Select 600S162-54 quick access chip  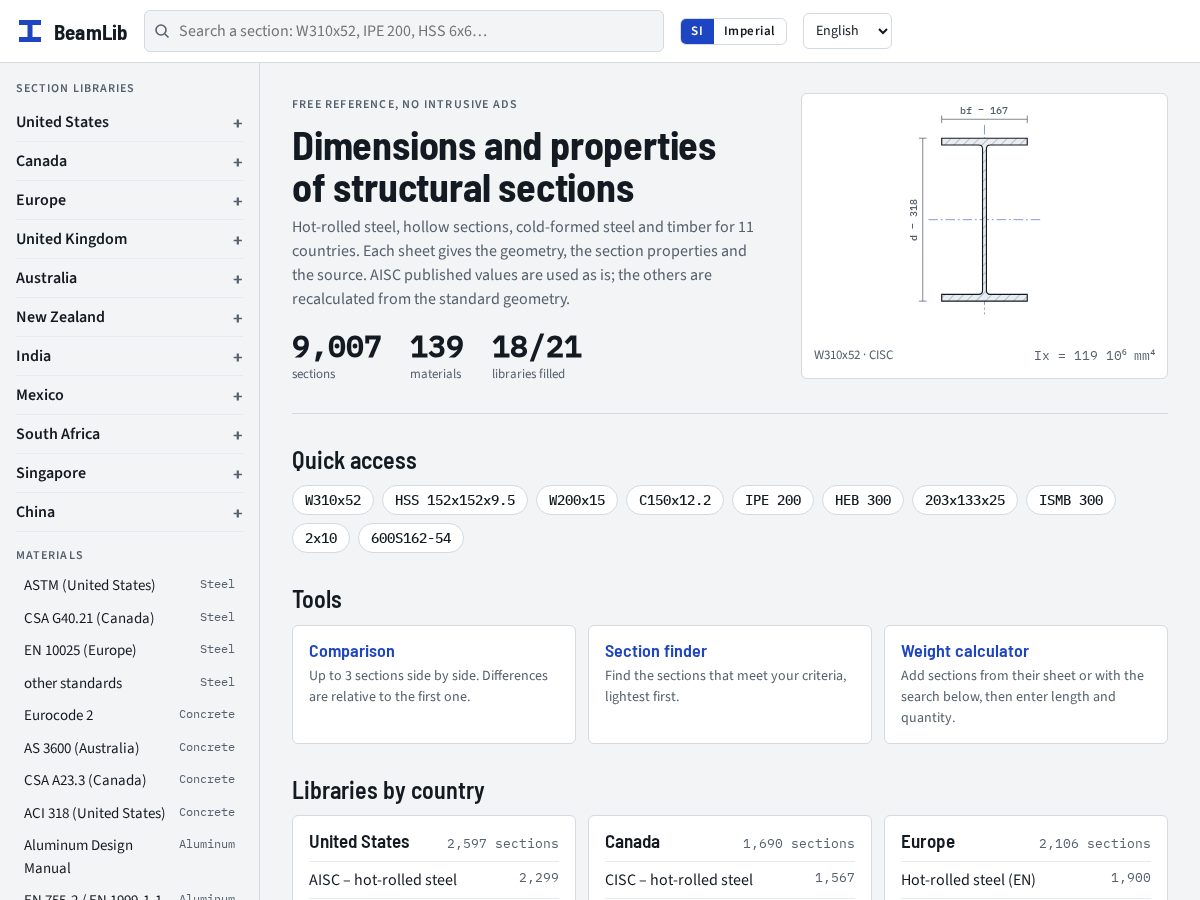point(411,538)
